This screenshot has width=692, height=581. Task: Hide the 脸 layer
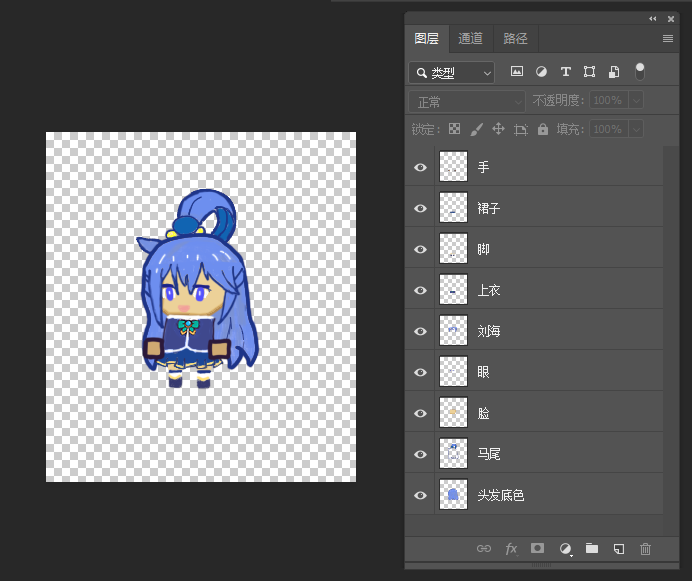pyautogui.click(x=420, y=413)
